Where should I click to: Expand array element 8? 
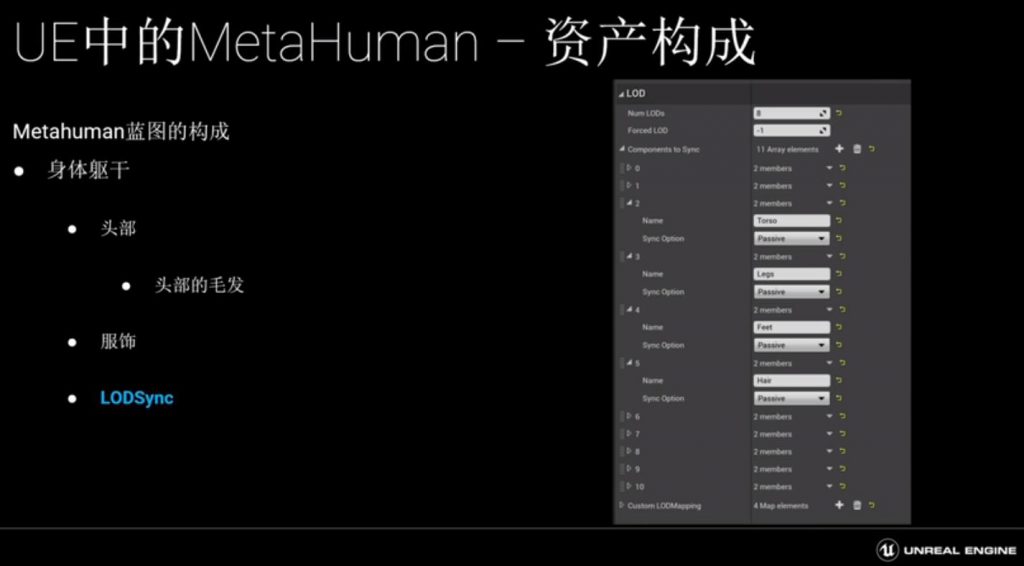pyautogui.click(x=629, y=451)
